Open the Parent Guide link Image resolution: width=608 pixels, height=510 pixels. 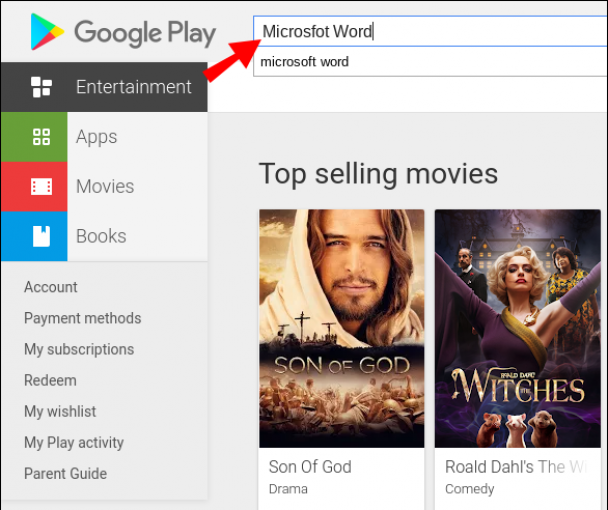pos(65,473)
